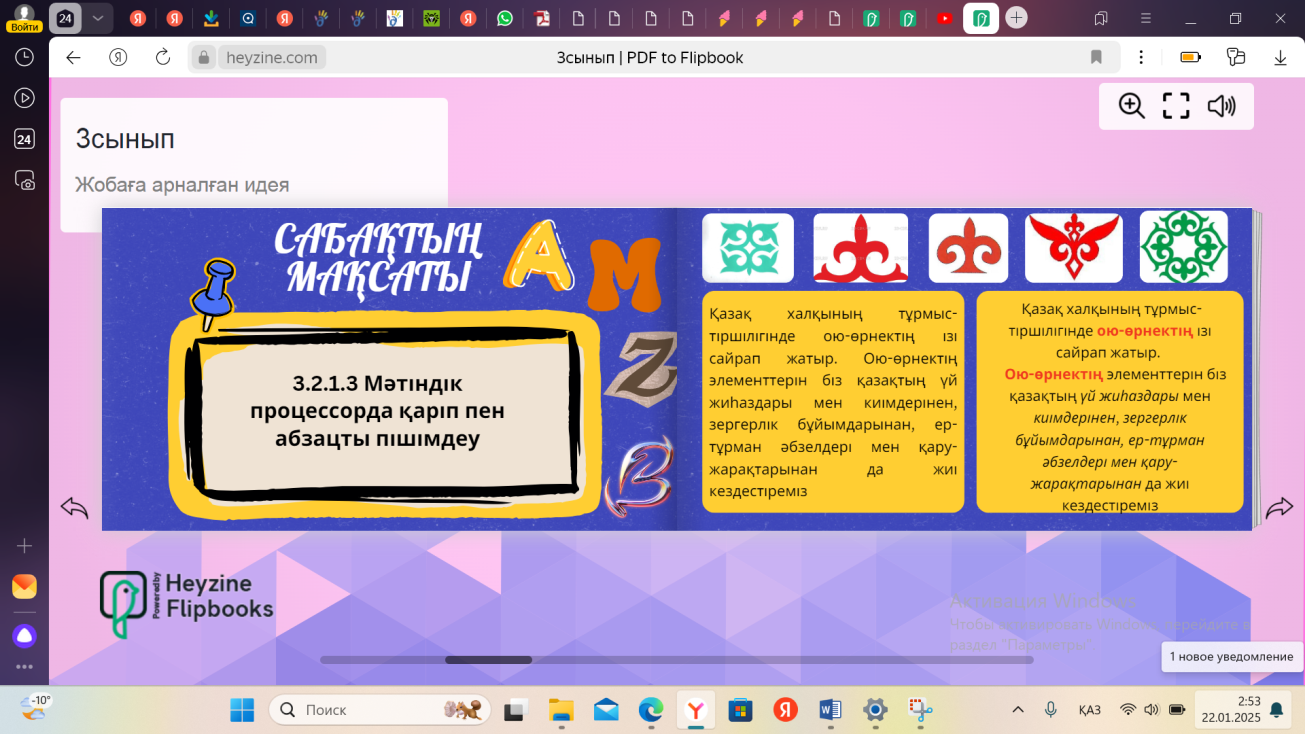Viewport: 1305px width, 734px height.
Task: Launch the Alice assistant from sidebar
Action: click(x=24, y=635)
